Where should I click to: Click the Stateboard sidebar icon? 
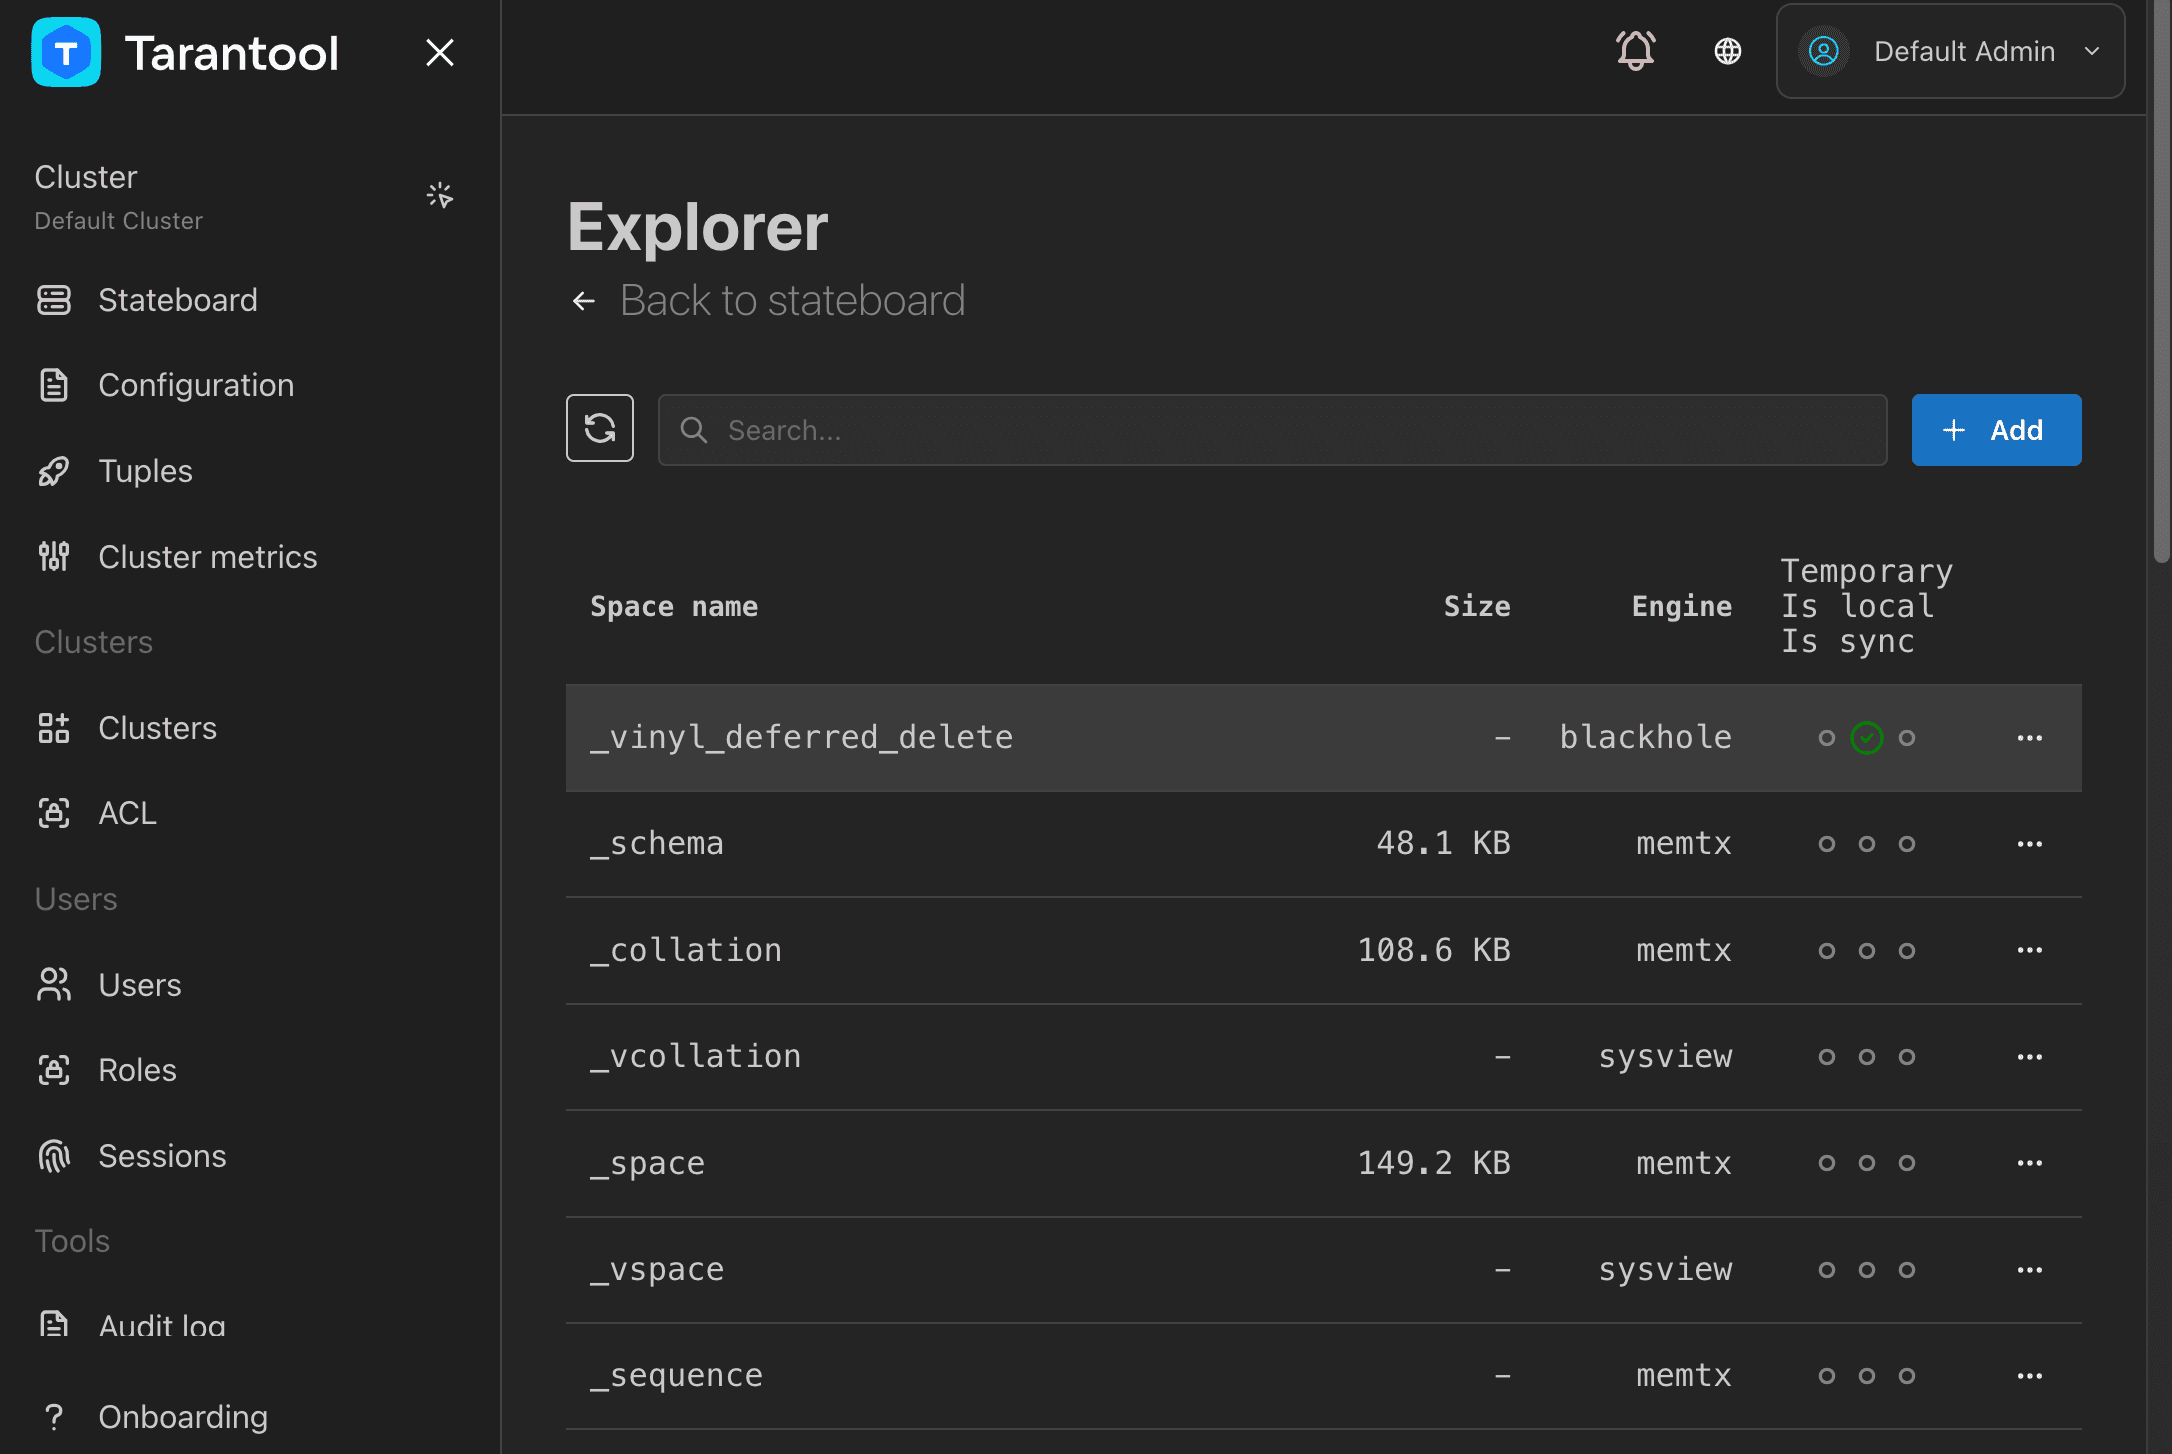(54, 300)
